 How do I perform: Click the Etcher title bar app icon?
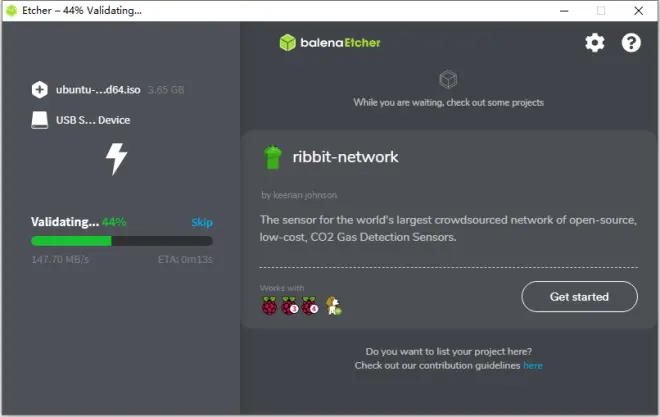(x=12, y=11)
